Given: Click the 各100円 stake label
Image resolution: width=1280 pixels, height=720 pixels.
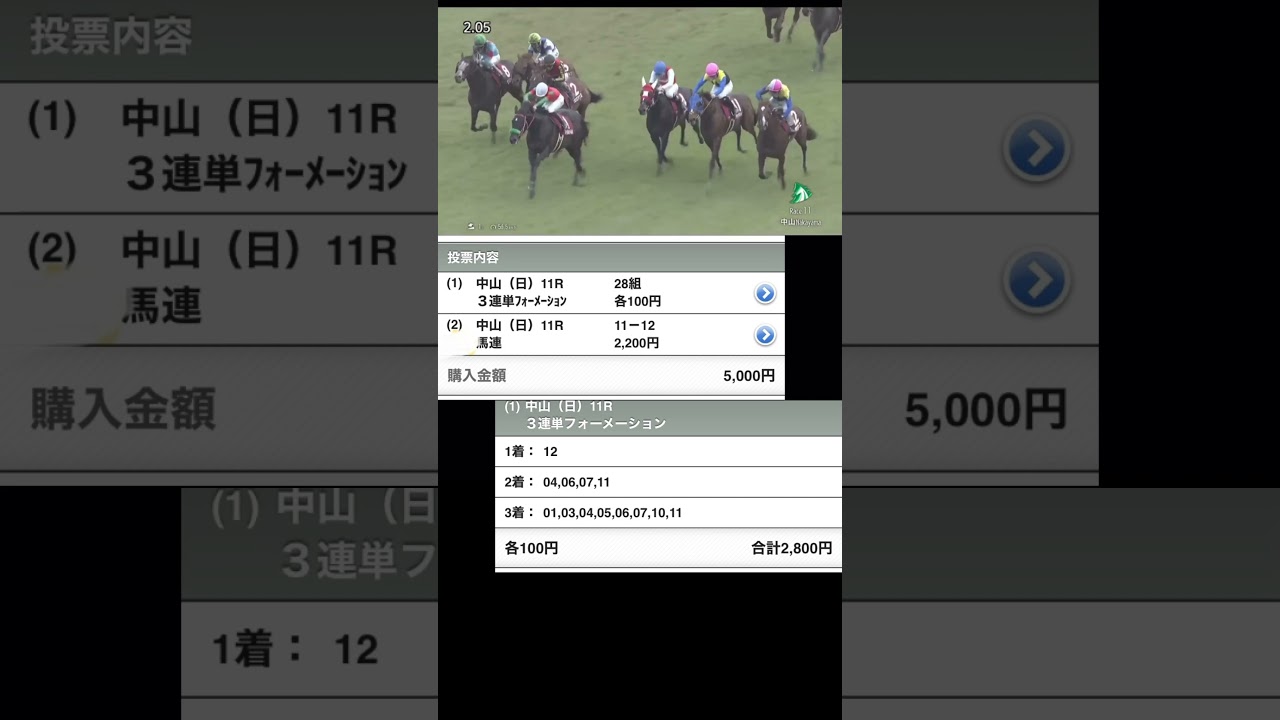Looking at the screenshot, I should coord(532,548).
